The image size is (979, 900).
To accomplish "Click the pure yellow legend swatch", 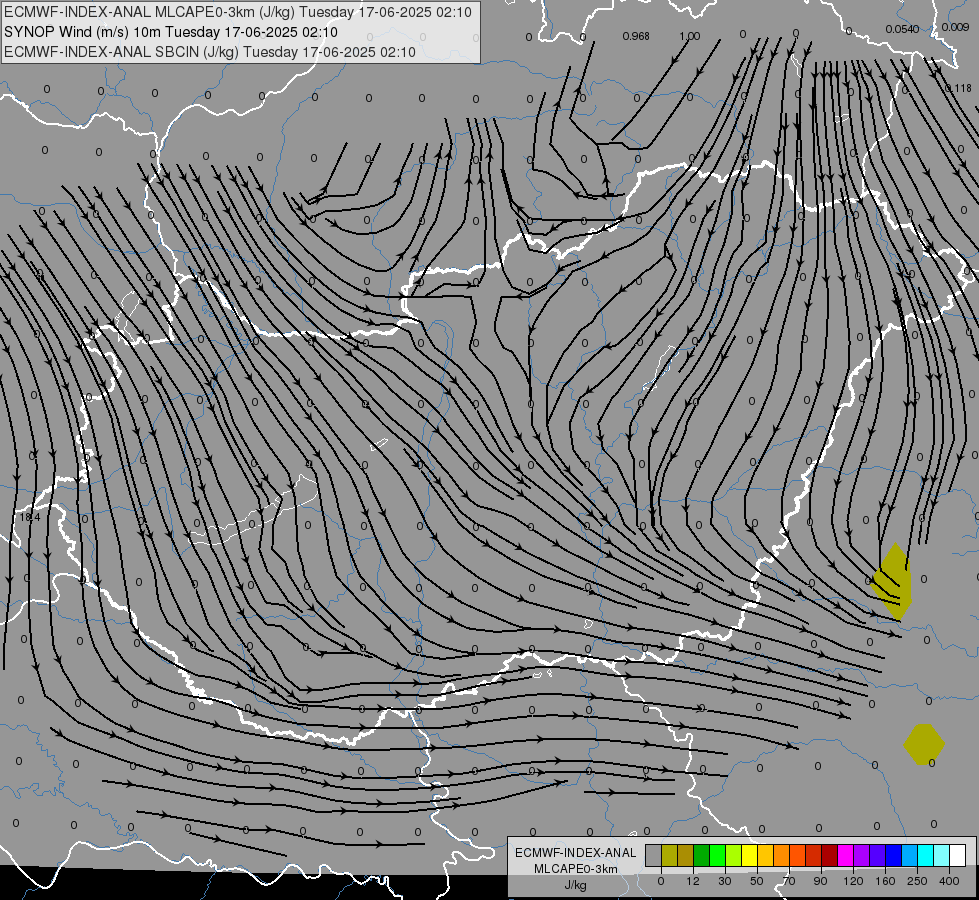I will click(x=749, y=855).
